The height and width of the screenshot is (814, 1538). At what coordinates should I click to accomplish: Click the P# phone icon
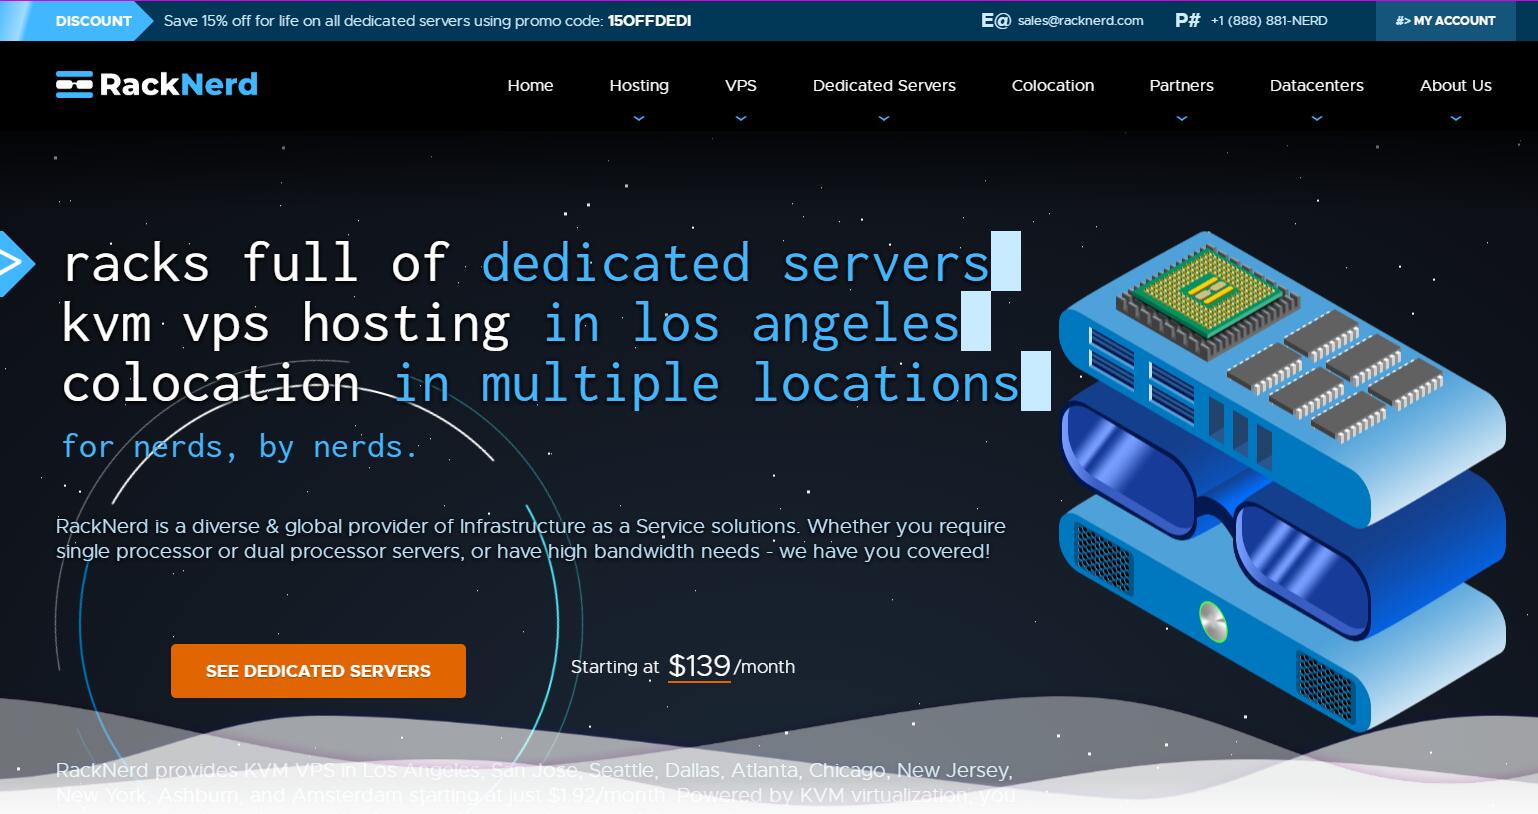click(1188, 20)
